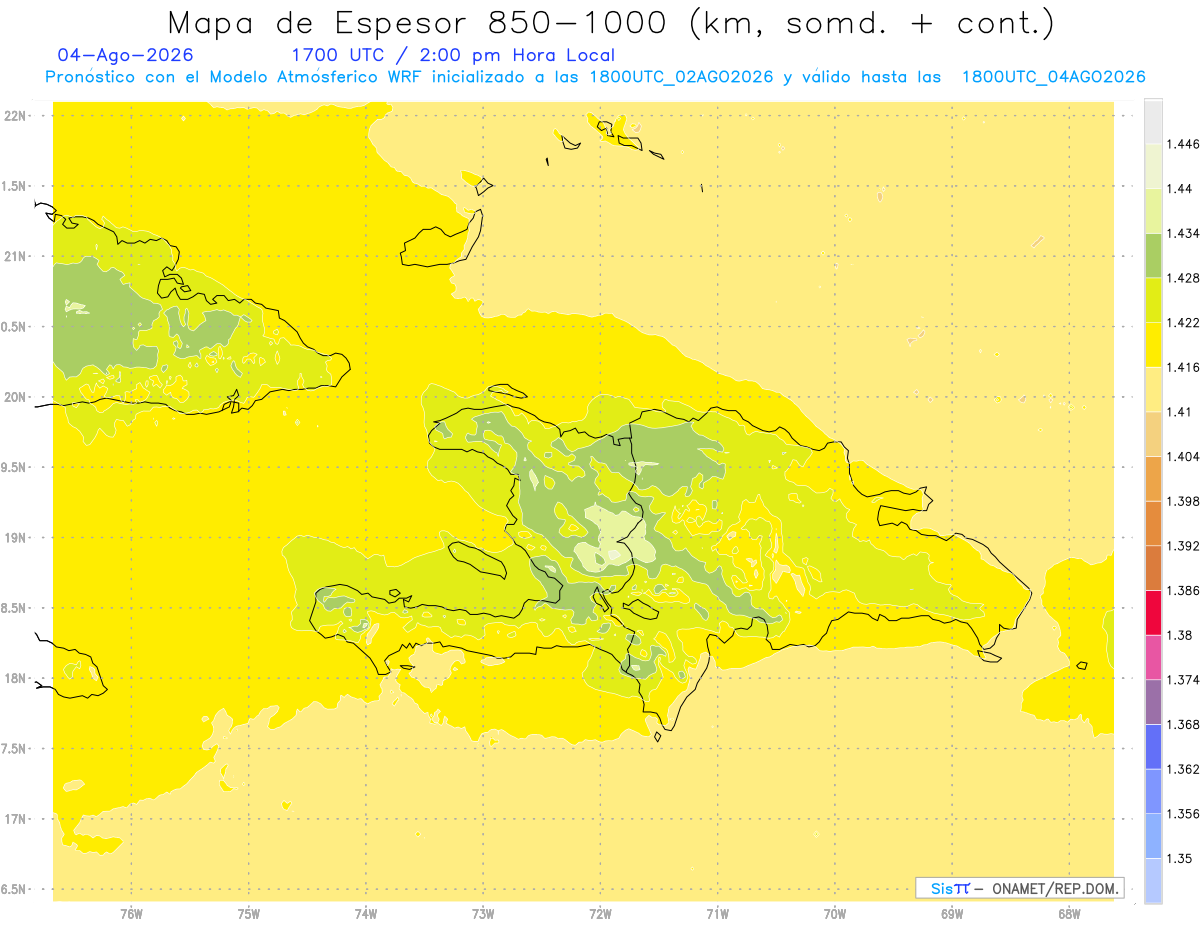The height and width of the screenshot is (927, 1200).
Task: Click the bright yellow band between 1.422 and 1.416
Action: pyautogui.click(x=1153, y=345)
